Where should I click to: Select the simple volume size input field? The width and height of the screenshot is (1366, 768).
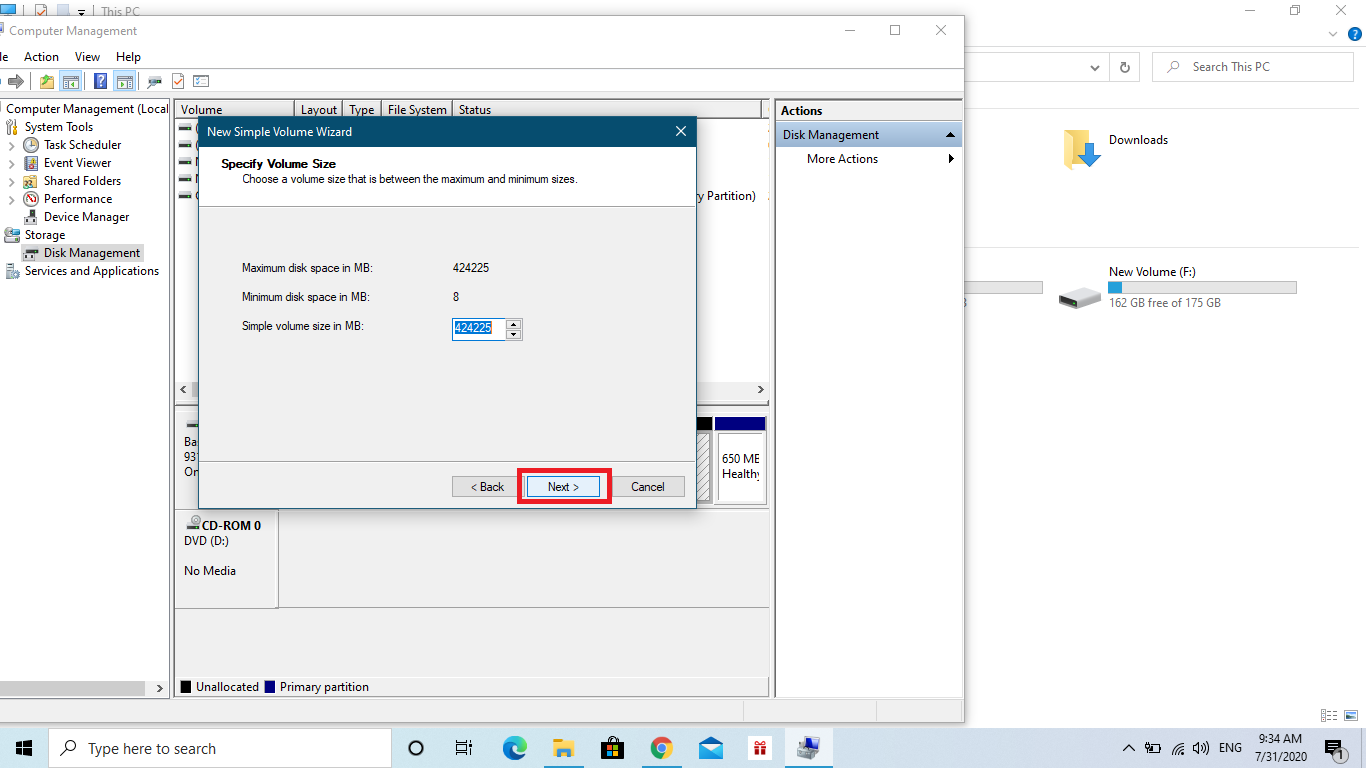pos(478,328)
